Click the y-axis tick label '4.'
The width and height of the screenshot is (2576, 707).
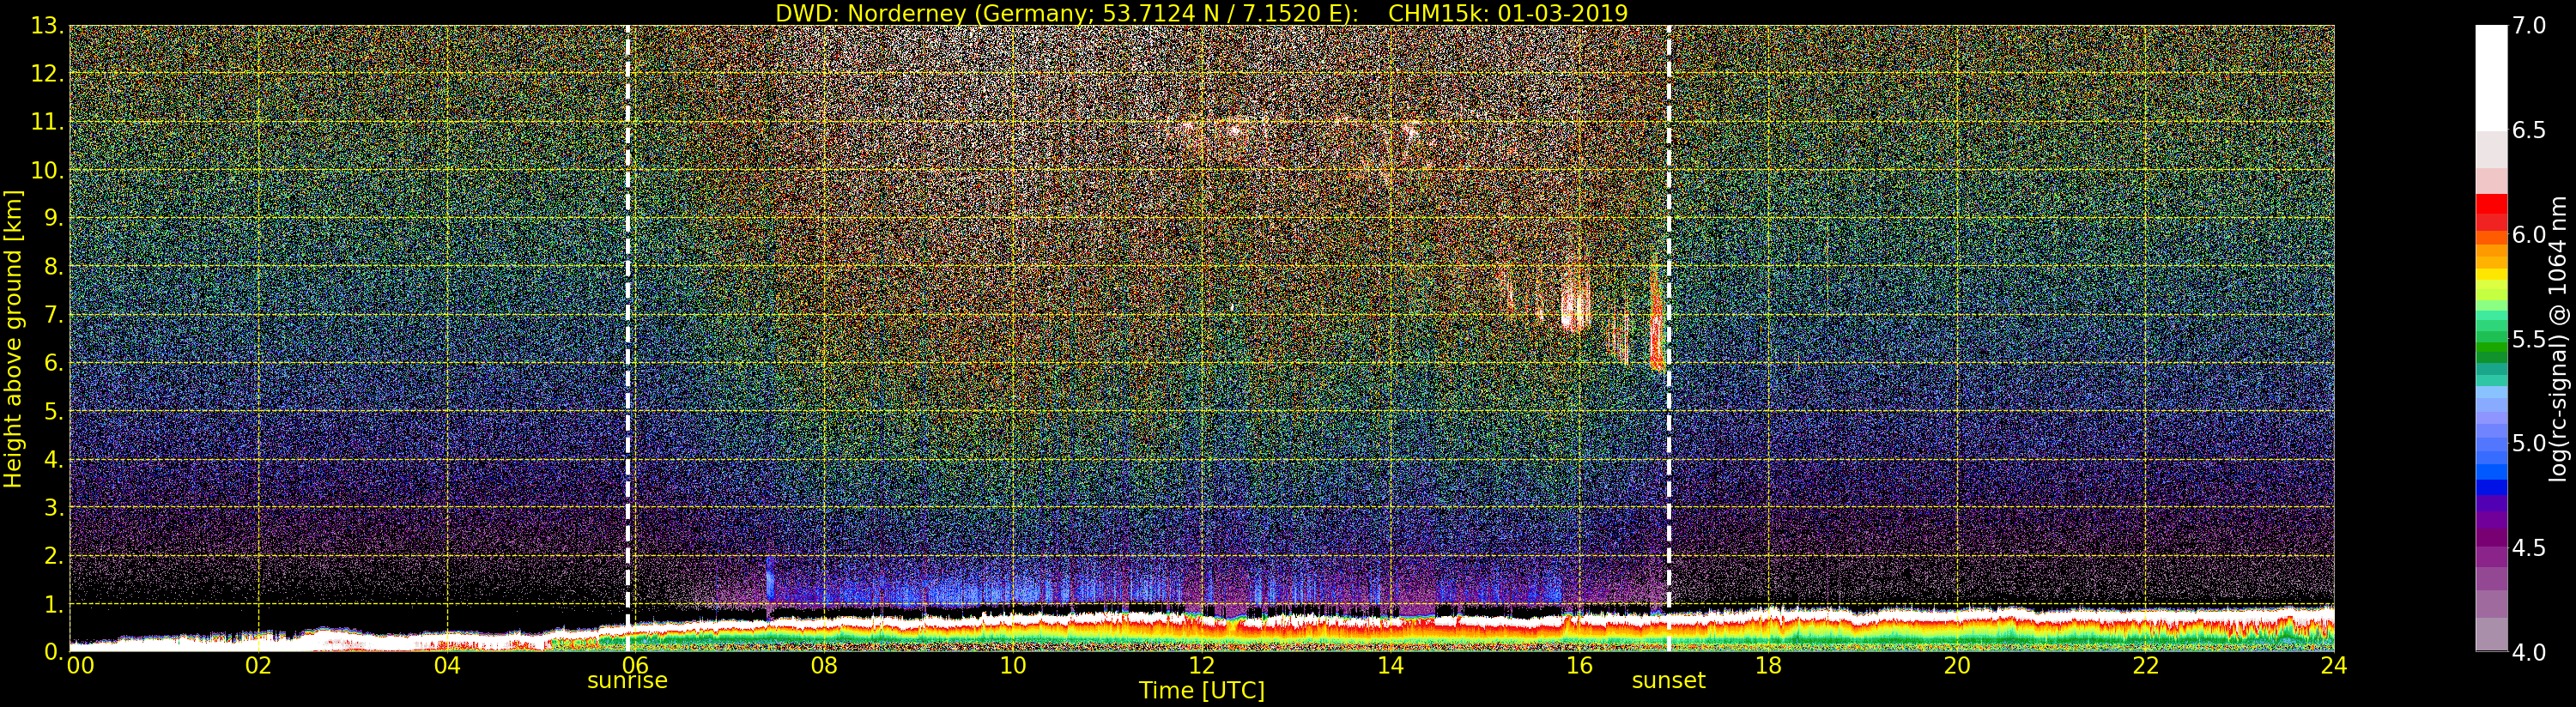(53, 459)
